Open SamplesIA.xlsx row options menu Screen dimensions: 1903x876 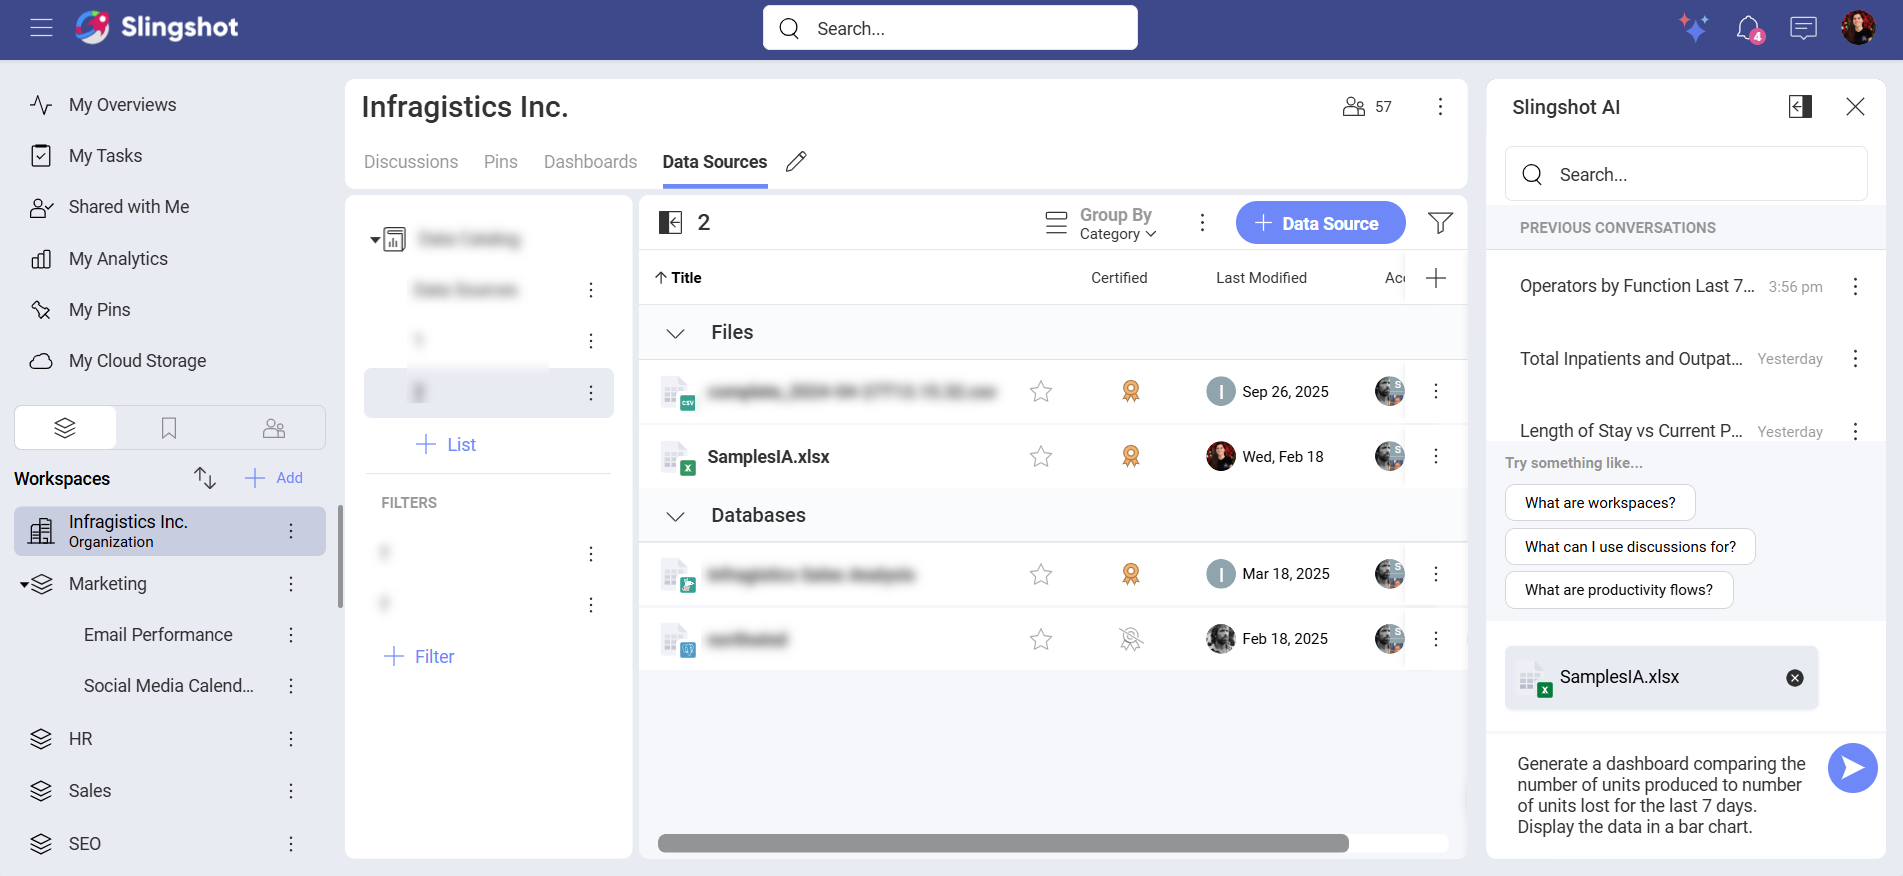[x=1436, y=457]
